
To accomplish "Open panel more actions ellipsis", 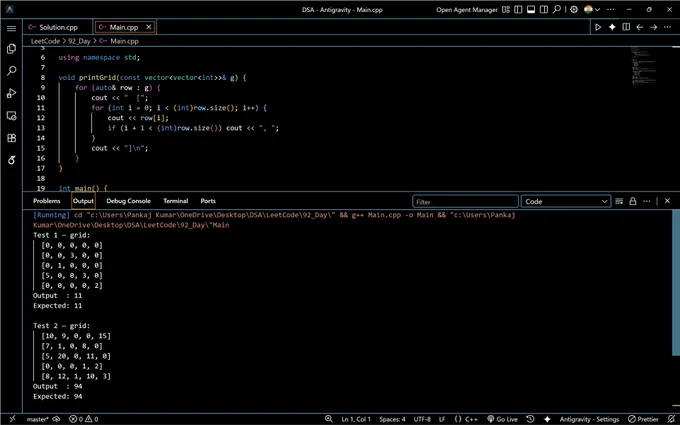I will tap(647, 201).
